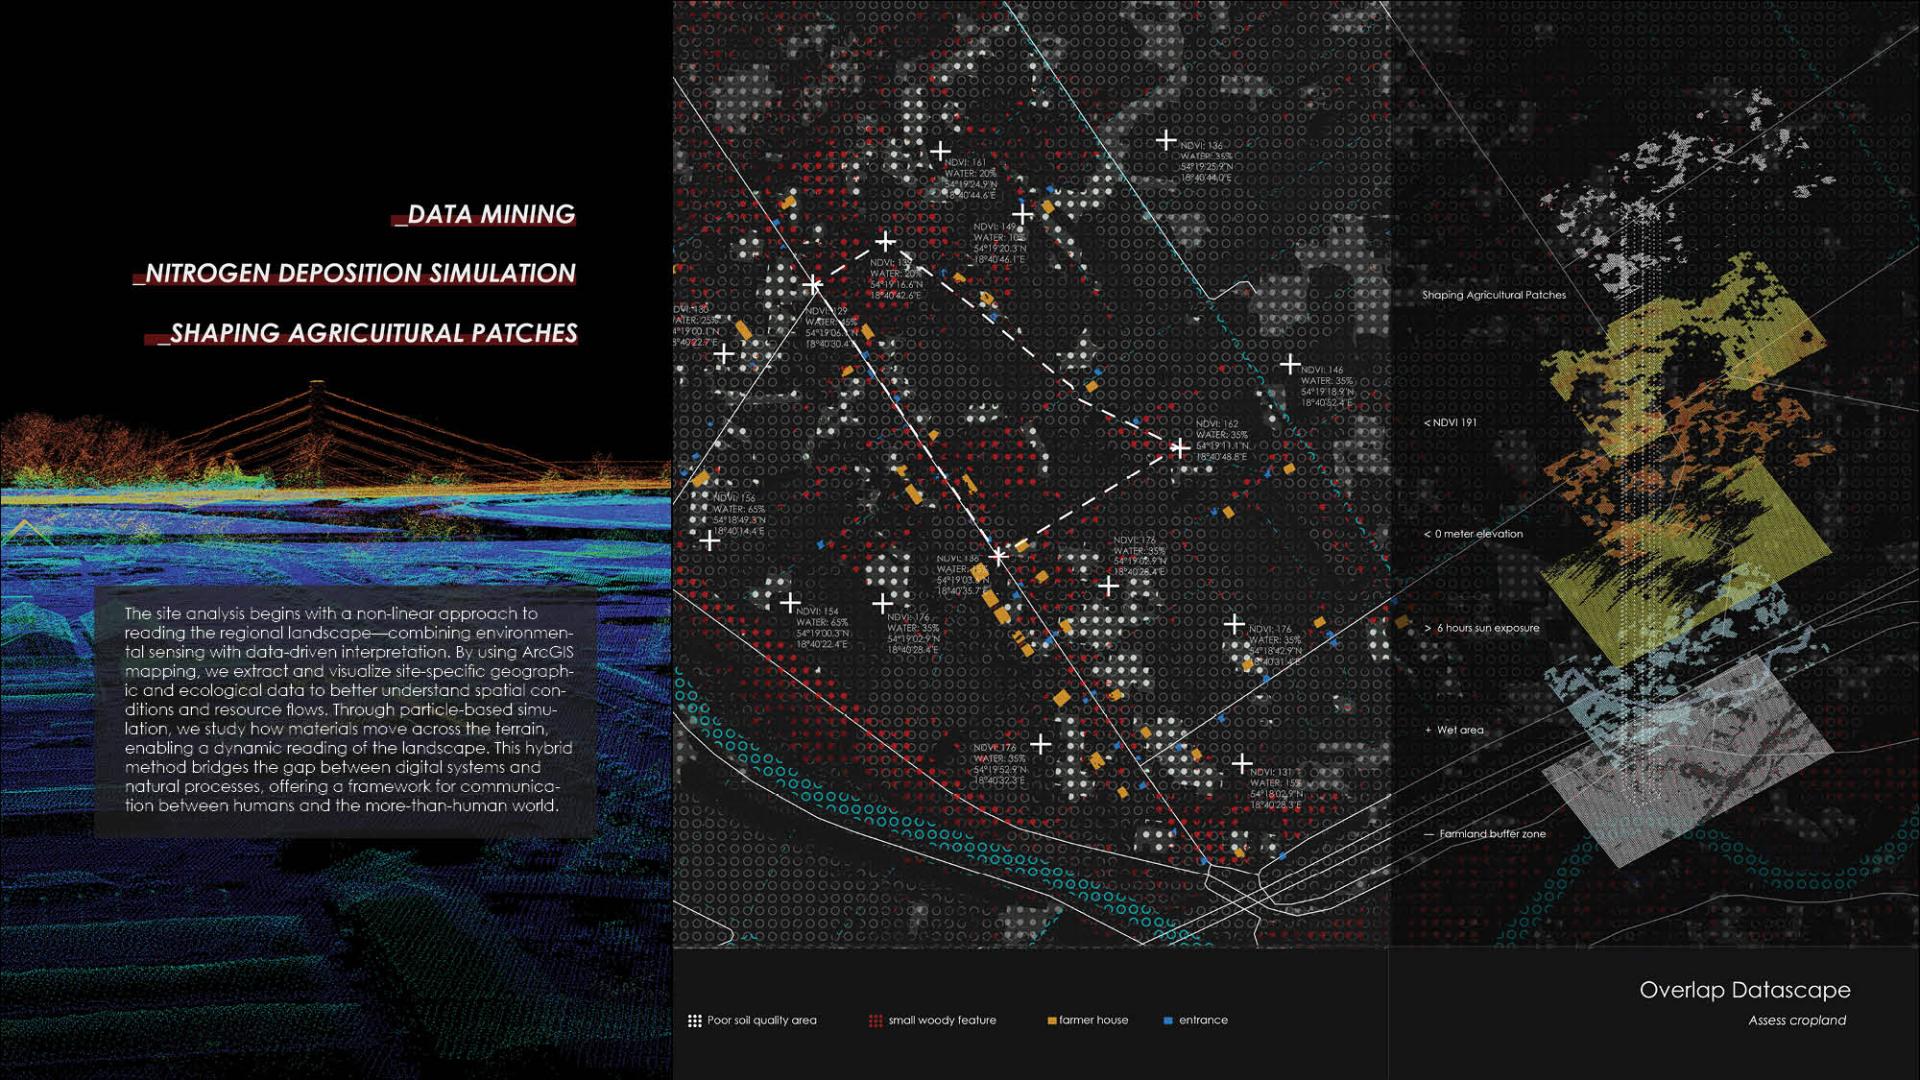This screenshot has height=1080, width=1920.
Task: Click the cross marker beside NDVI 154
Action: coord(790,603)
